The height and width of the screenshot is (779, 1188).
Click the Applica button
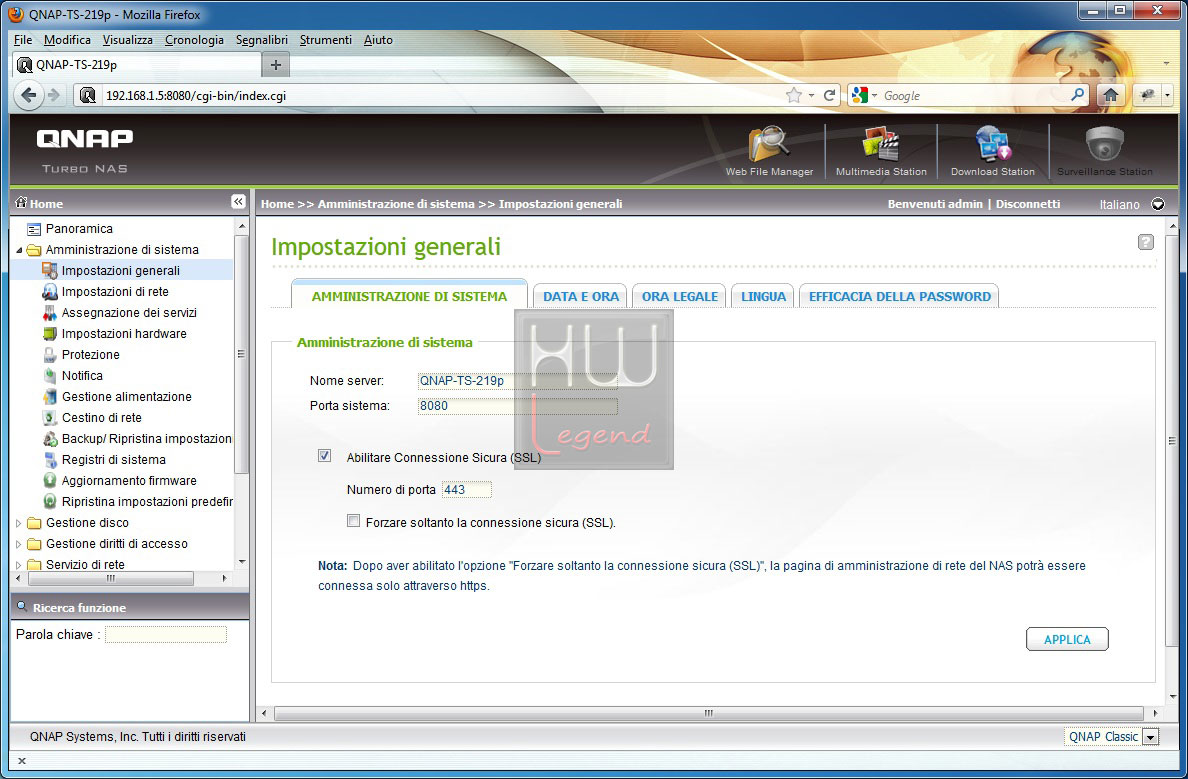click(1067, 639)
